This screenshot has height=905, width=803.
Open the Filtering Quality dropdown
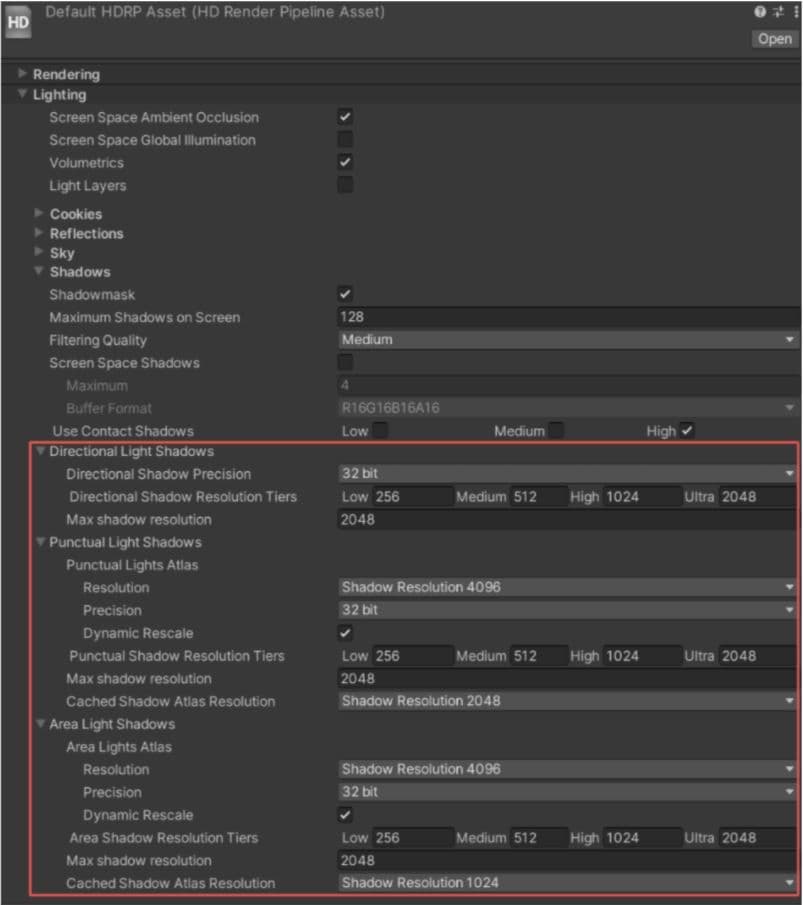point(569,339)
